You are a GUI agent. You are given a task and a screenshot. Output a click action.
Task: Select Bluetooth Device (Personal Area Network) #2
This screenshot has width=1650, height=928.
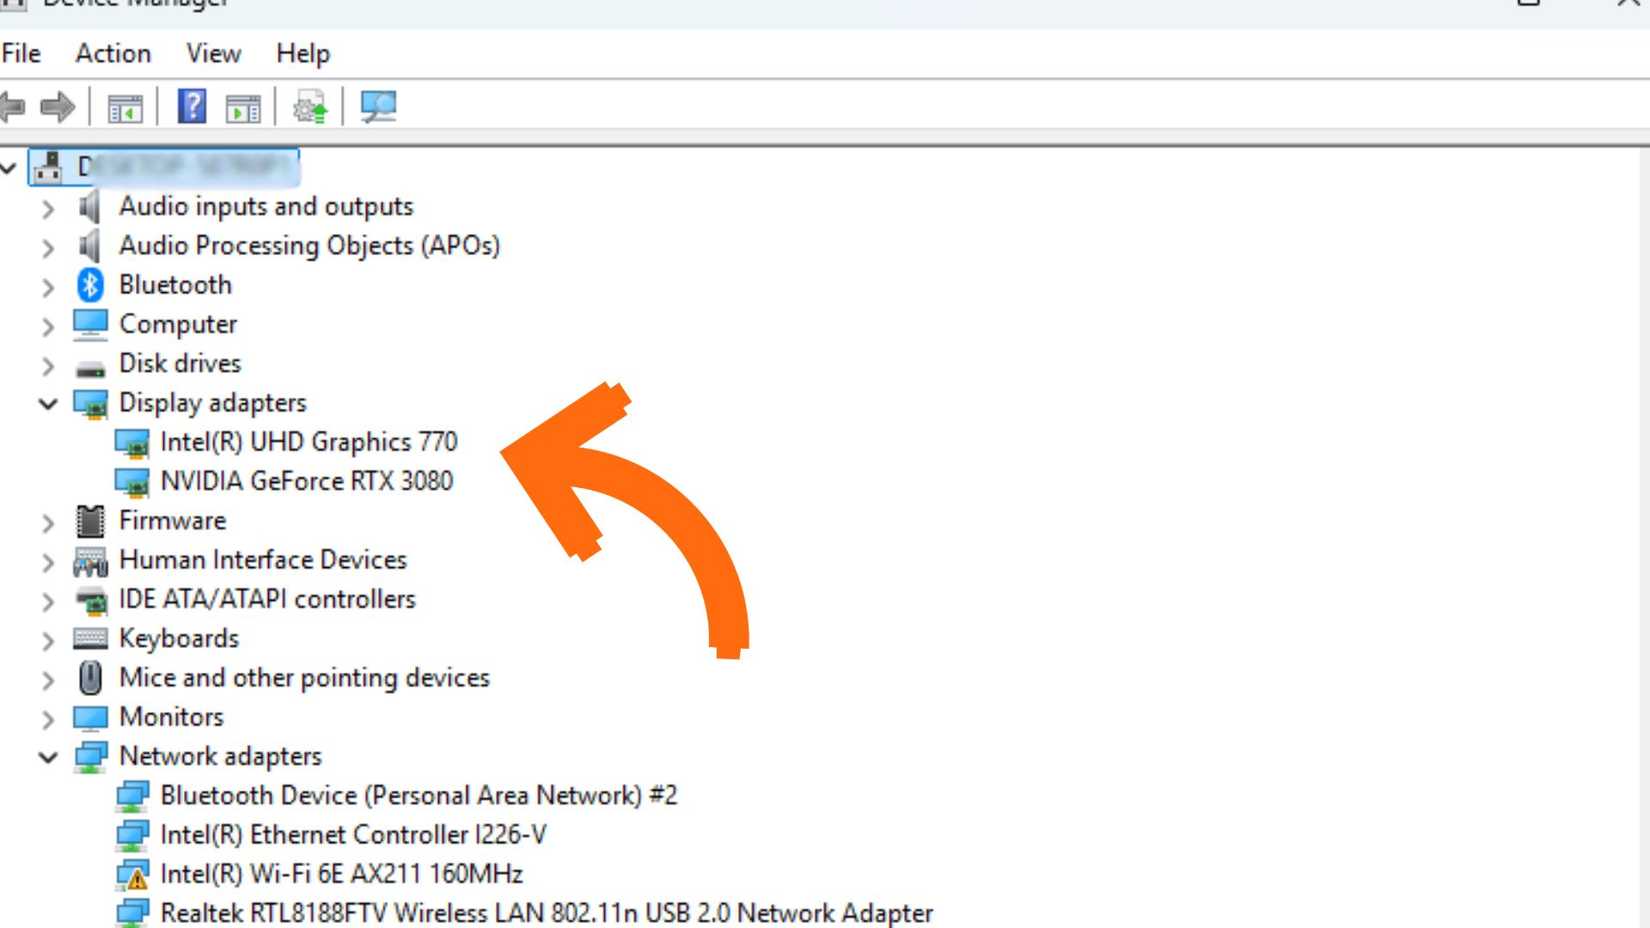(418, 796)
